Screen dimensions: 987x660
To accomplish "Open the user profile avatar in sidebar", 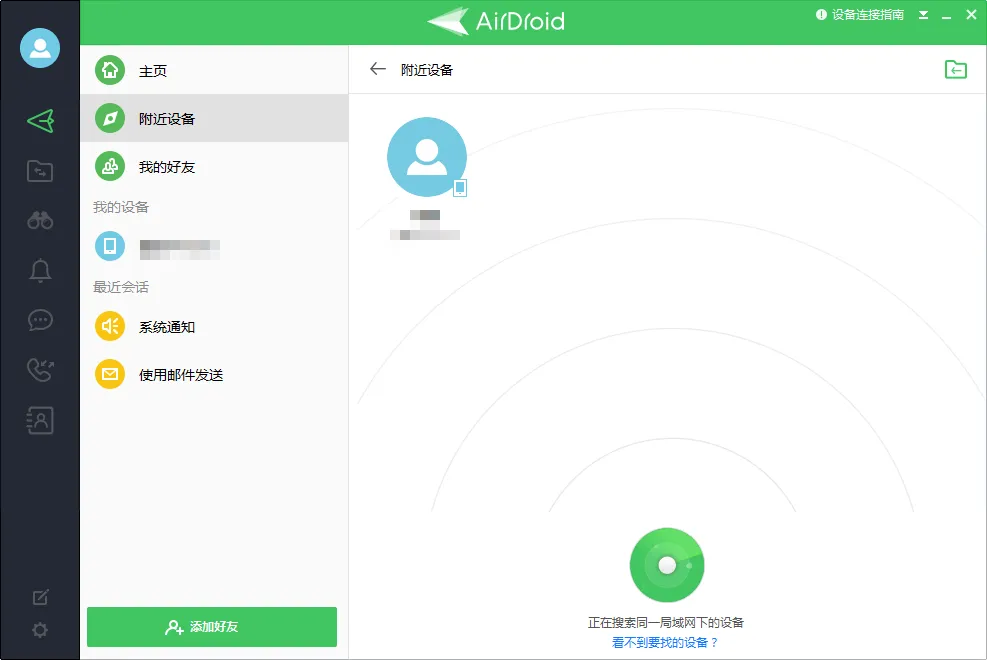I will click(40, 48).
